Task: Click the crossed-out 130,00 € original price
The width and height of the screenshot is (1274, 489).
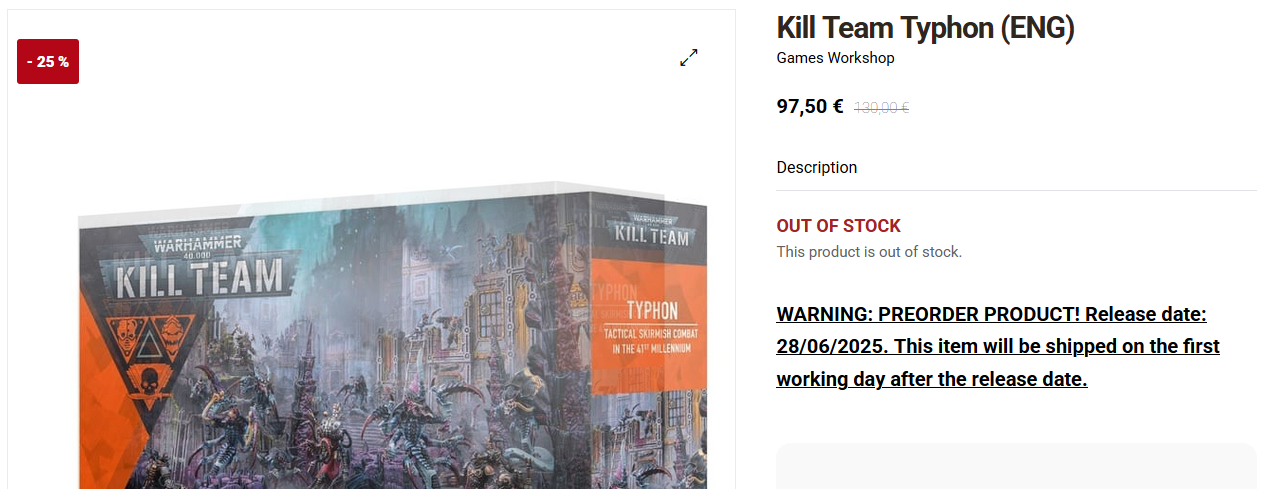Action: click(x=881, y=108)
